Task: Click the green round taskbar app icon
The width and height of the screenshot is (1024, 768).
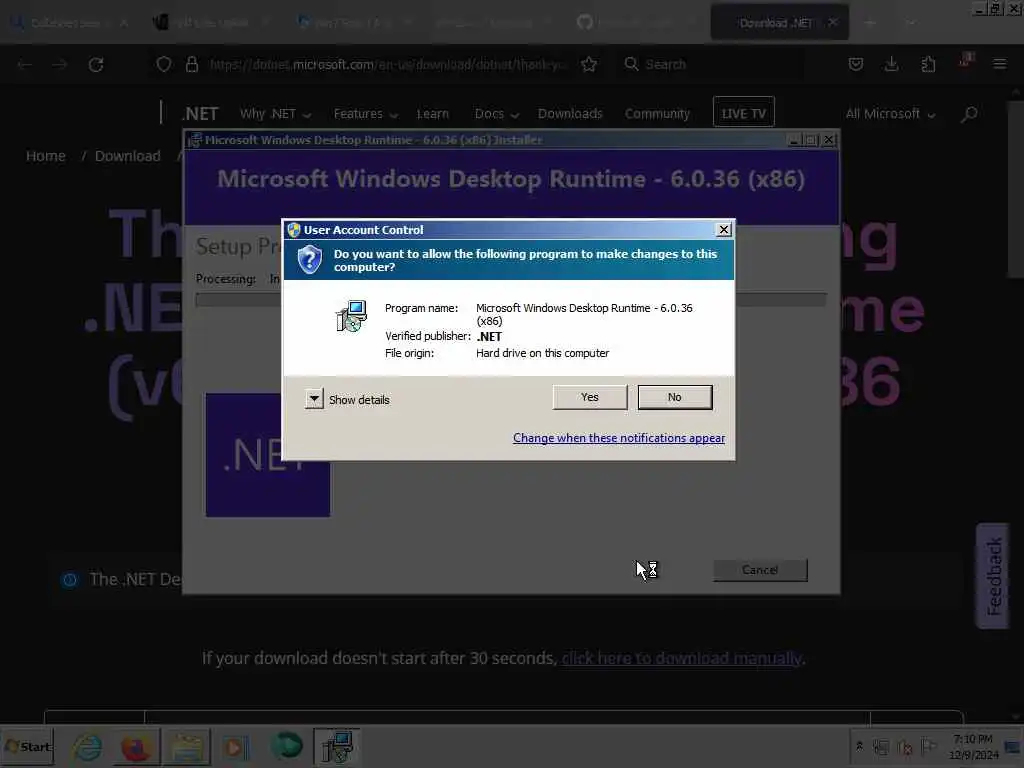Action: pos(286,746)
